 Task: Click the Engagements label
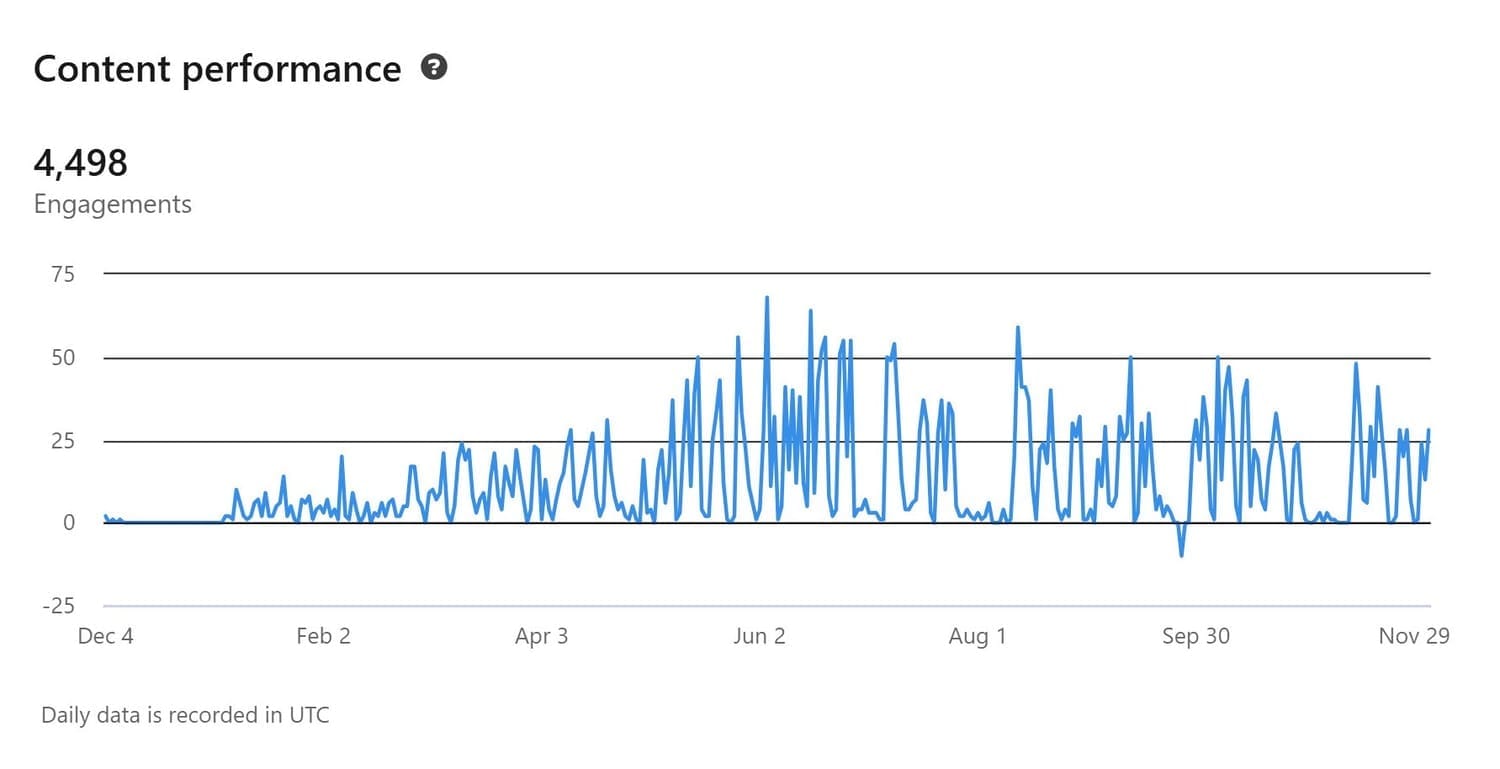coord(112,204)
